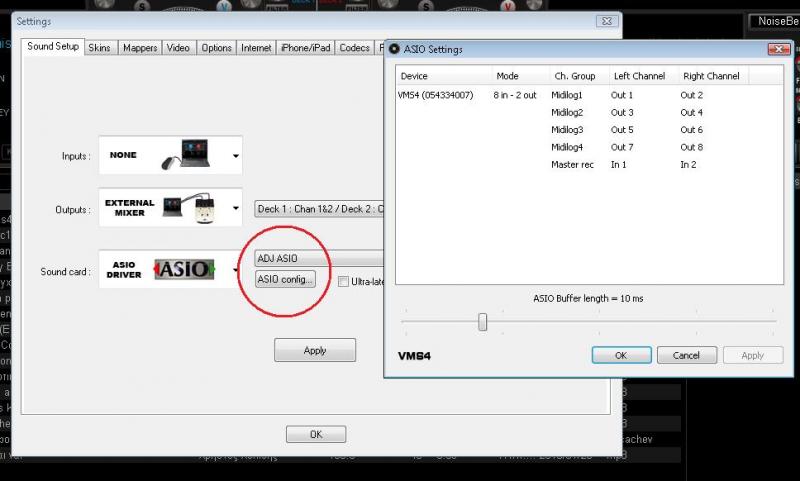Expand the Inputs NONE dropdown arrow

click(236, 156)
